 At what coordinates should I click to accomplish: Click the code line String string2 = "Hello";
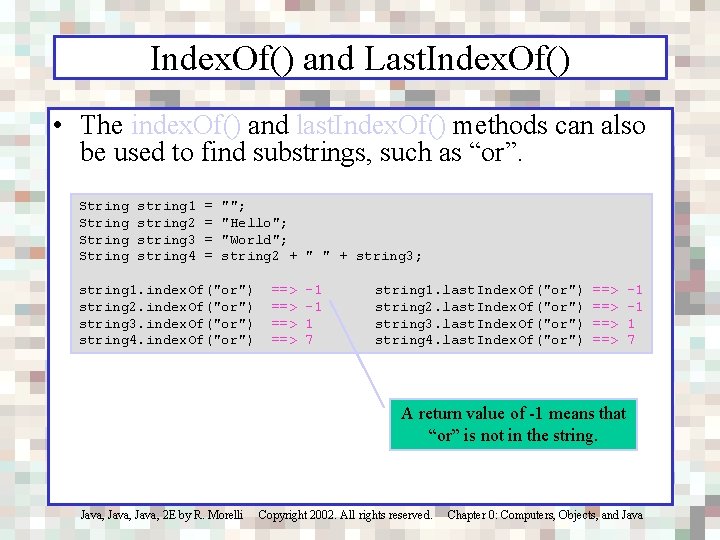[x=183, y=223]
